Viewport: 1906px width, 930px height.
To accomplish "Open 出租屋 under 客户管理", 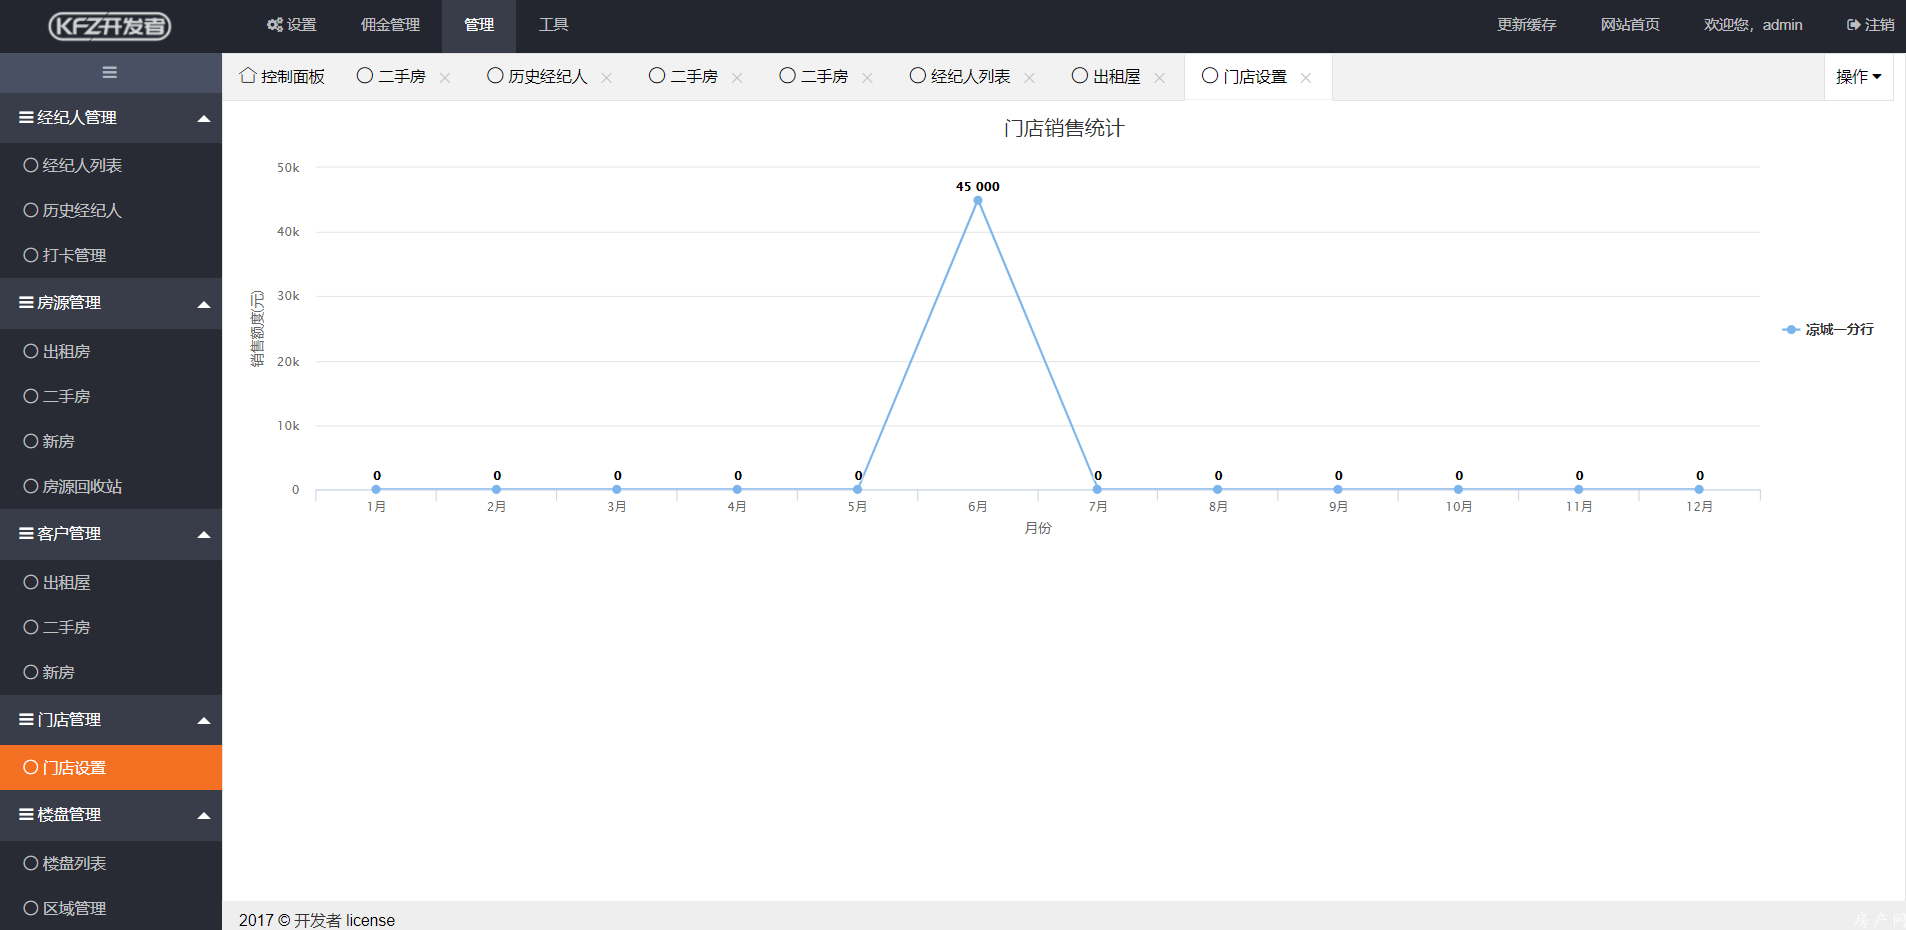I will coord(111,583).
